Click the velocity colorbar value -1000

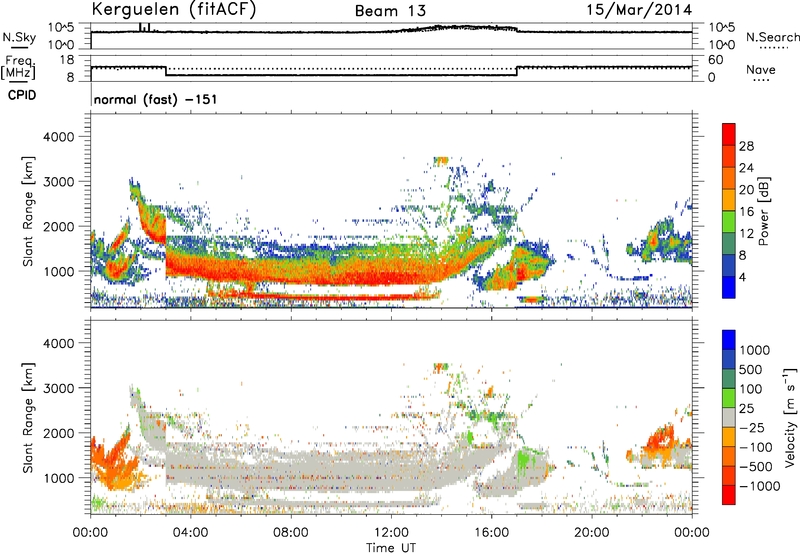760,486
